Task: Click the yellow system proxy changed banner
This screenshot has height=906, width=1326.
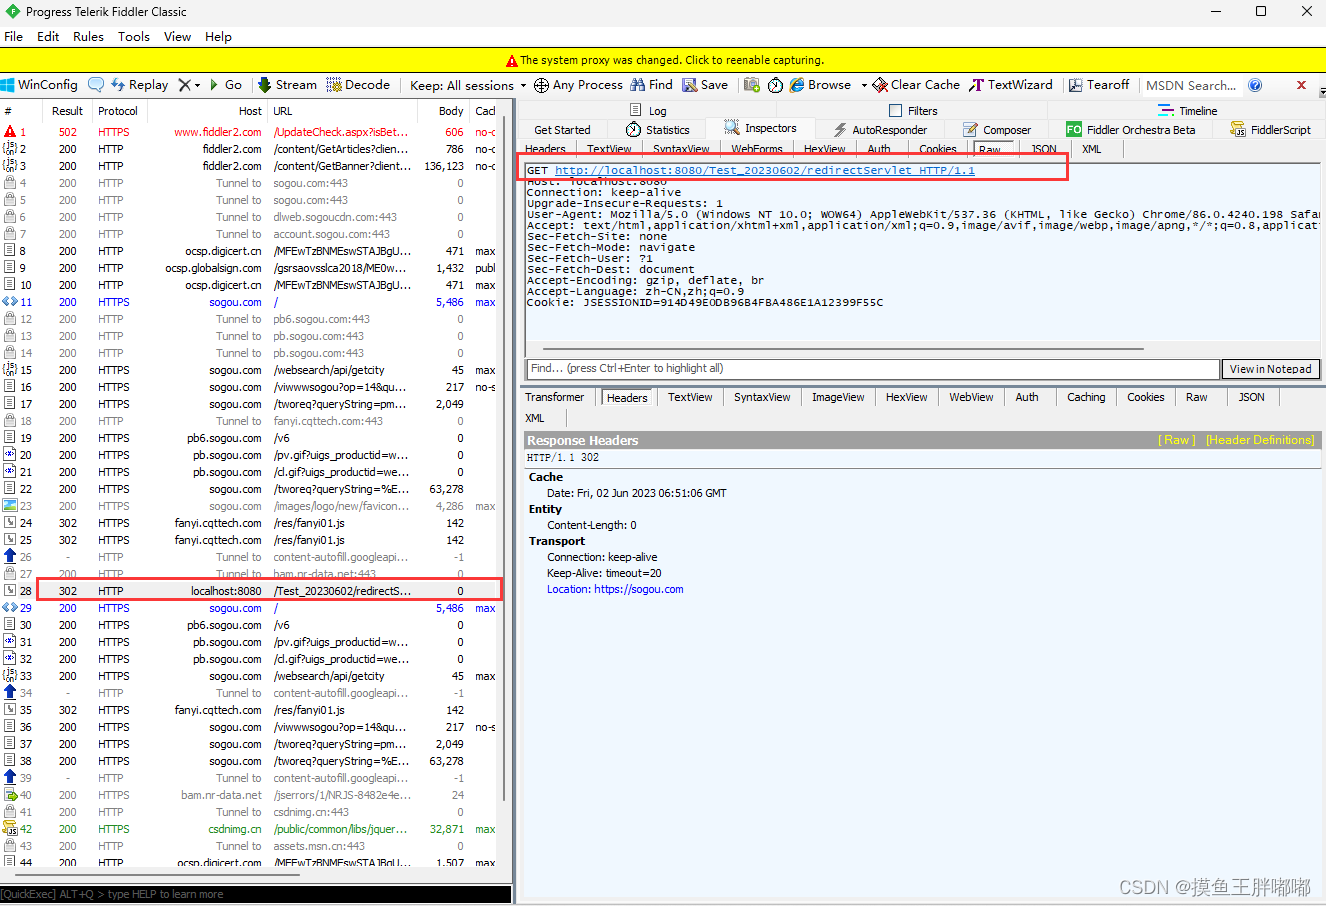Action: pos(663,60)
